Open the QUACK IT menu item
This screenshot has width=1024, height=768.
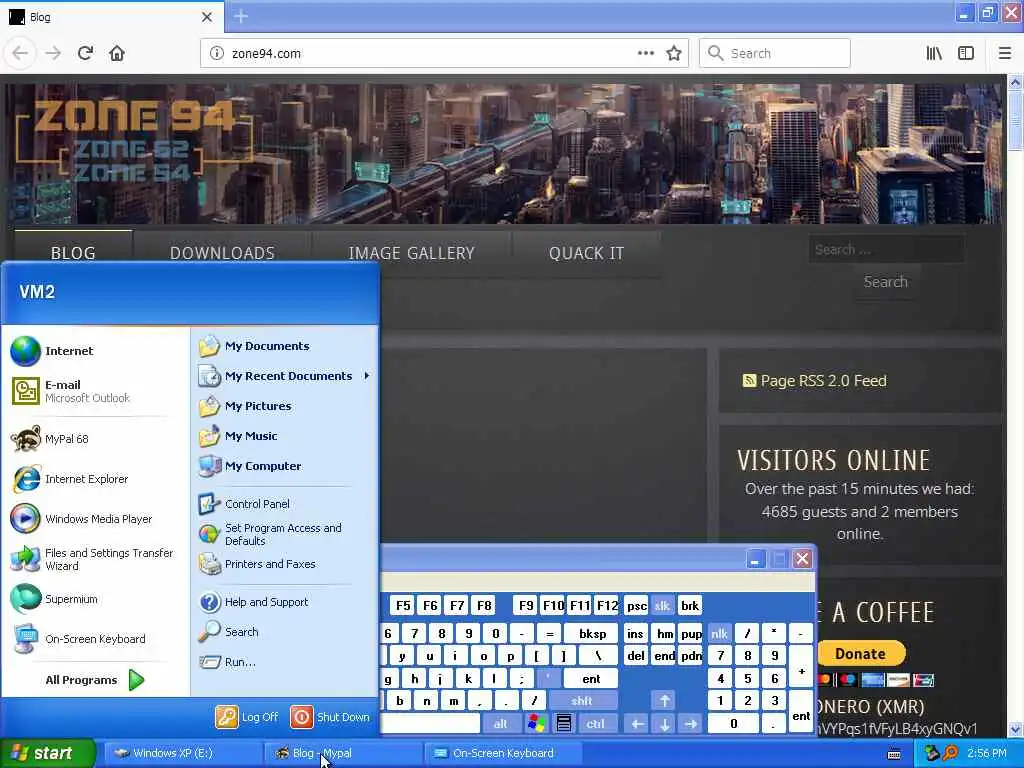586,253
